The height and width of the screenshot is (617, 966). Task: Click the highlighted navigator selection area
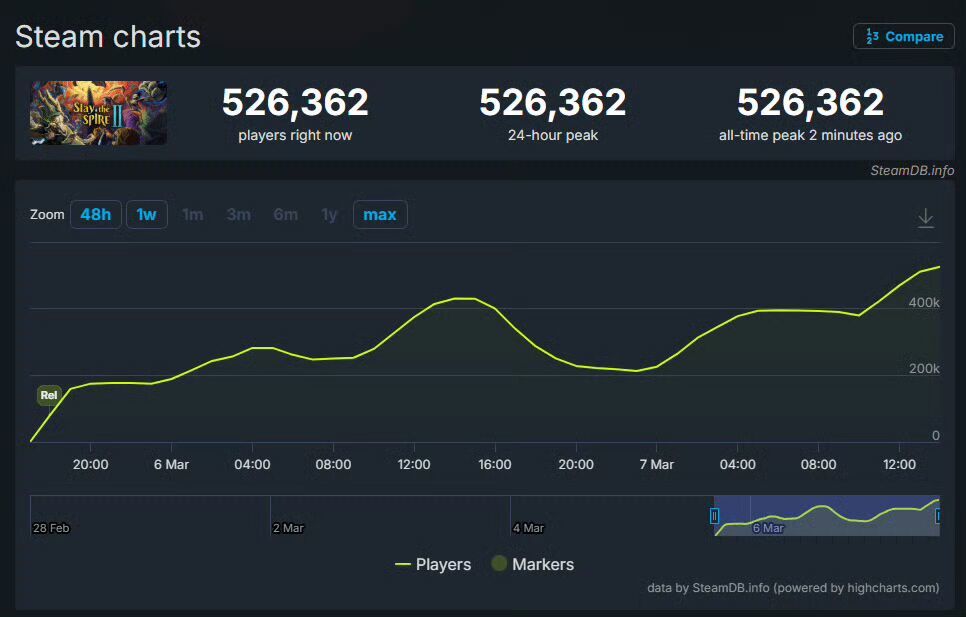(827, 515)
